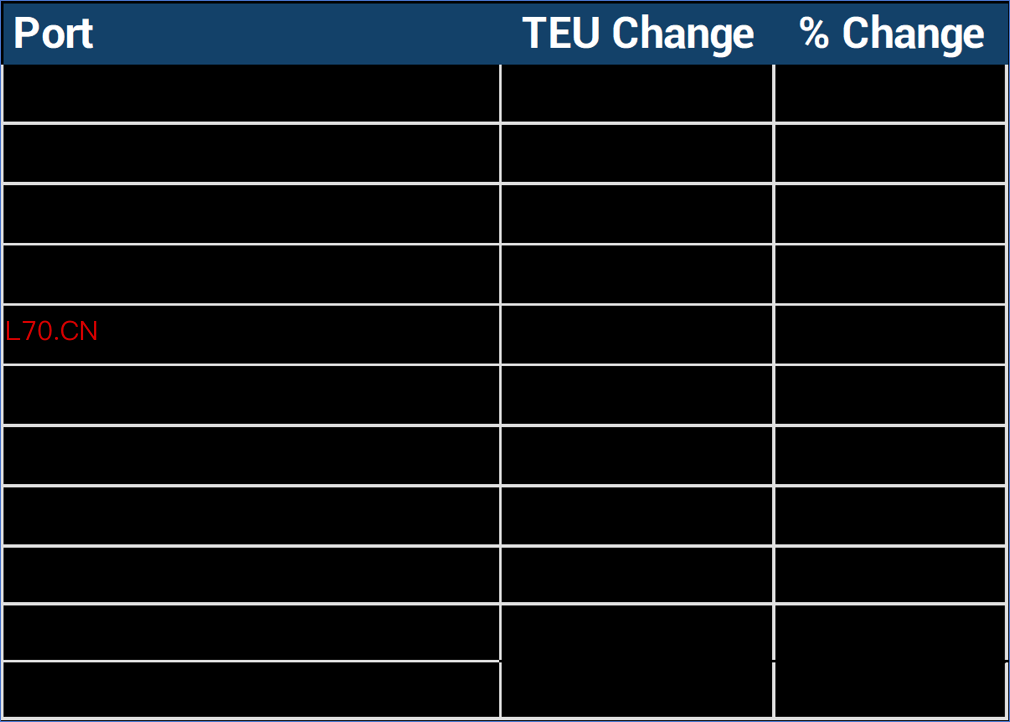Click third row TEU Change cell

coord(637,213)
